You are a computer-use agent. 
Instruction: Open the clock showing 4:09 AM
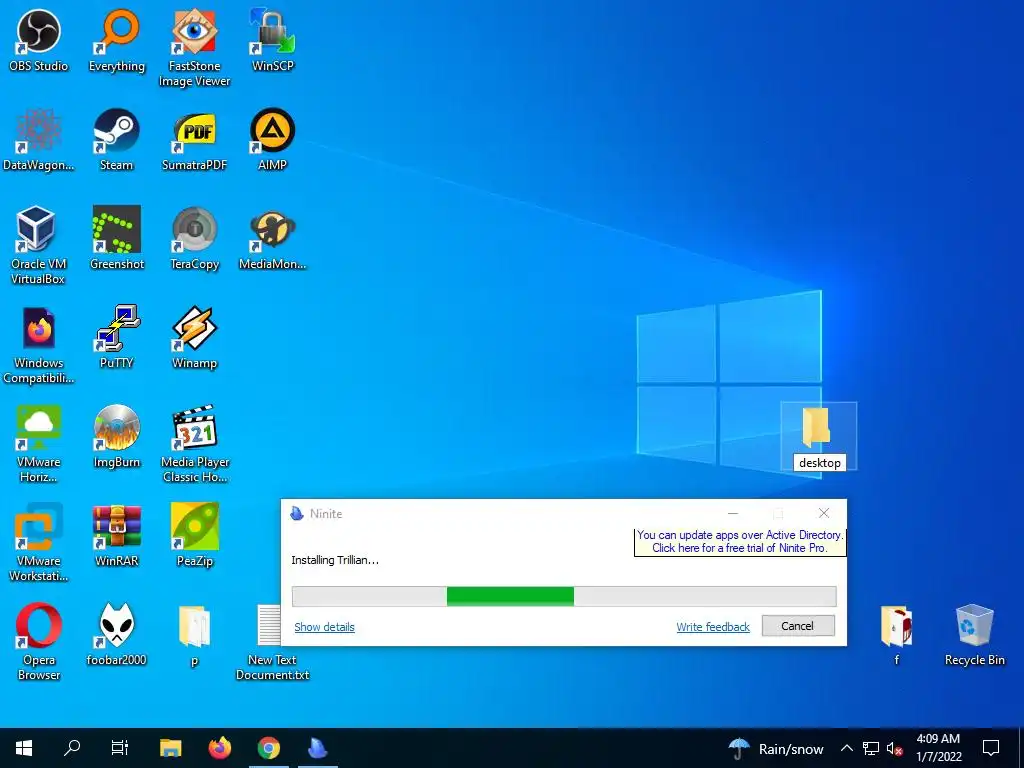tap(939, 748)
